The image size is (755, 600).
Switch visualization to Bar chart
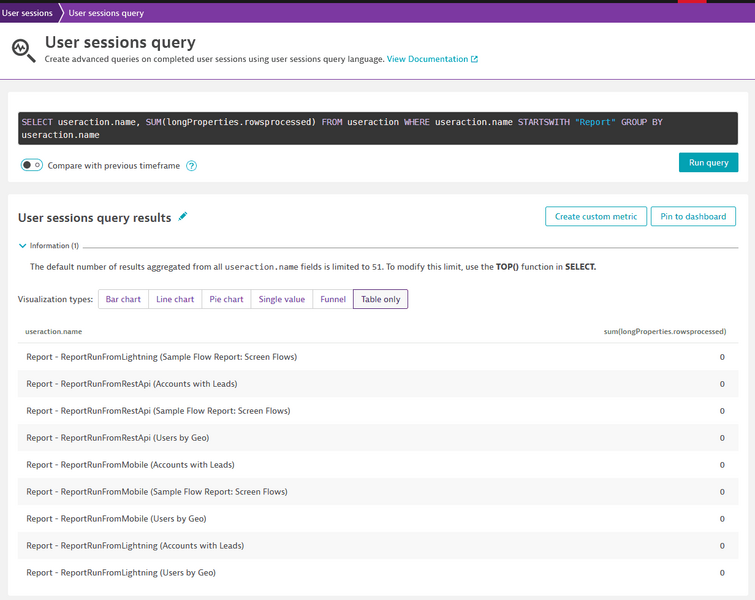(x=123, y=299)
